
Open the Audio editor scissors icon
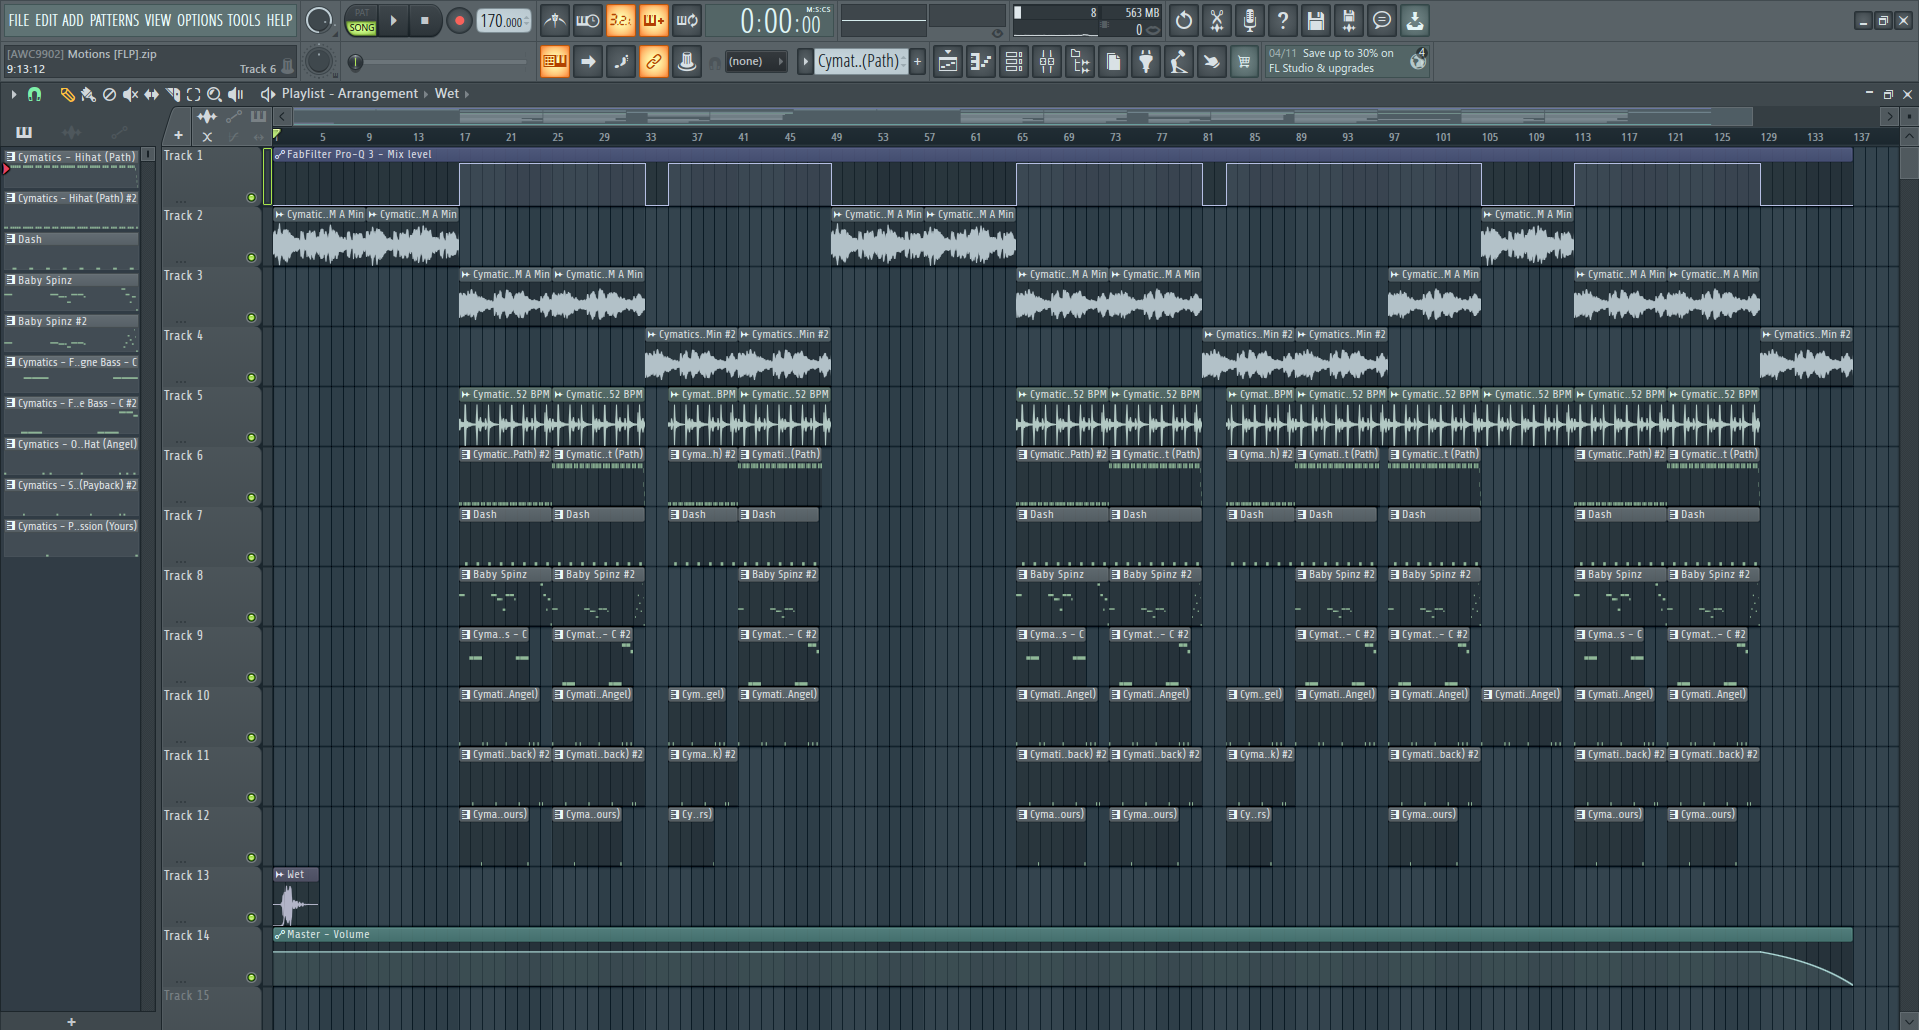click(x=1217, y=20)
